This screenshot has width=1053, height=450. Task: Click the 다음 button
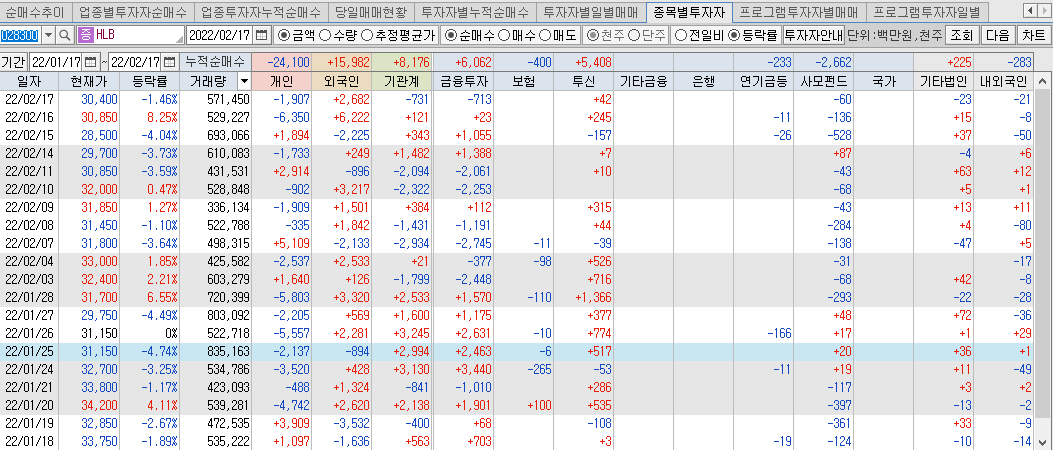pyautogui.click(x=998, y=35)
